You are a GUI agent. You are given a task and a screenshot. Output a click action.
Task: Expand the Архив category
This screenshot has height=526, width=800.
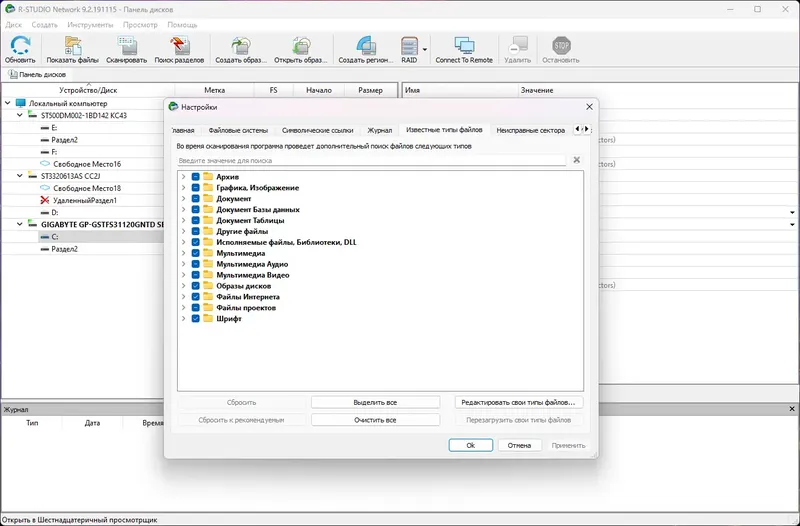pos(183,177)
